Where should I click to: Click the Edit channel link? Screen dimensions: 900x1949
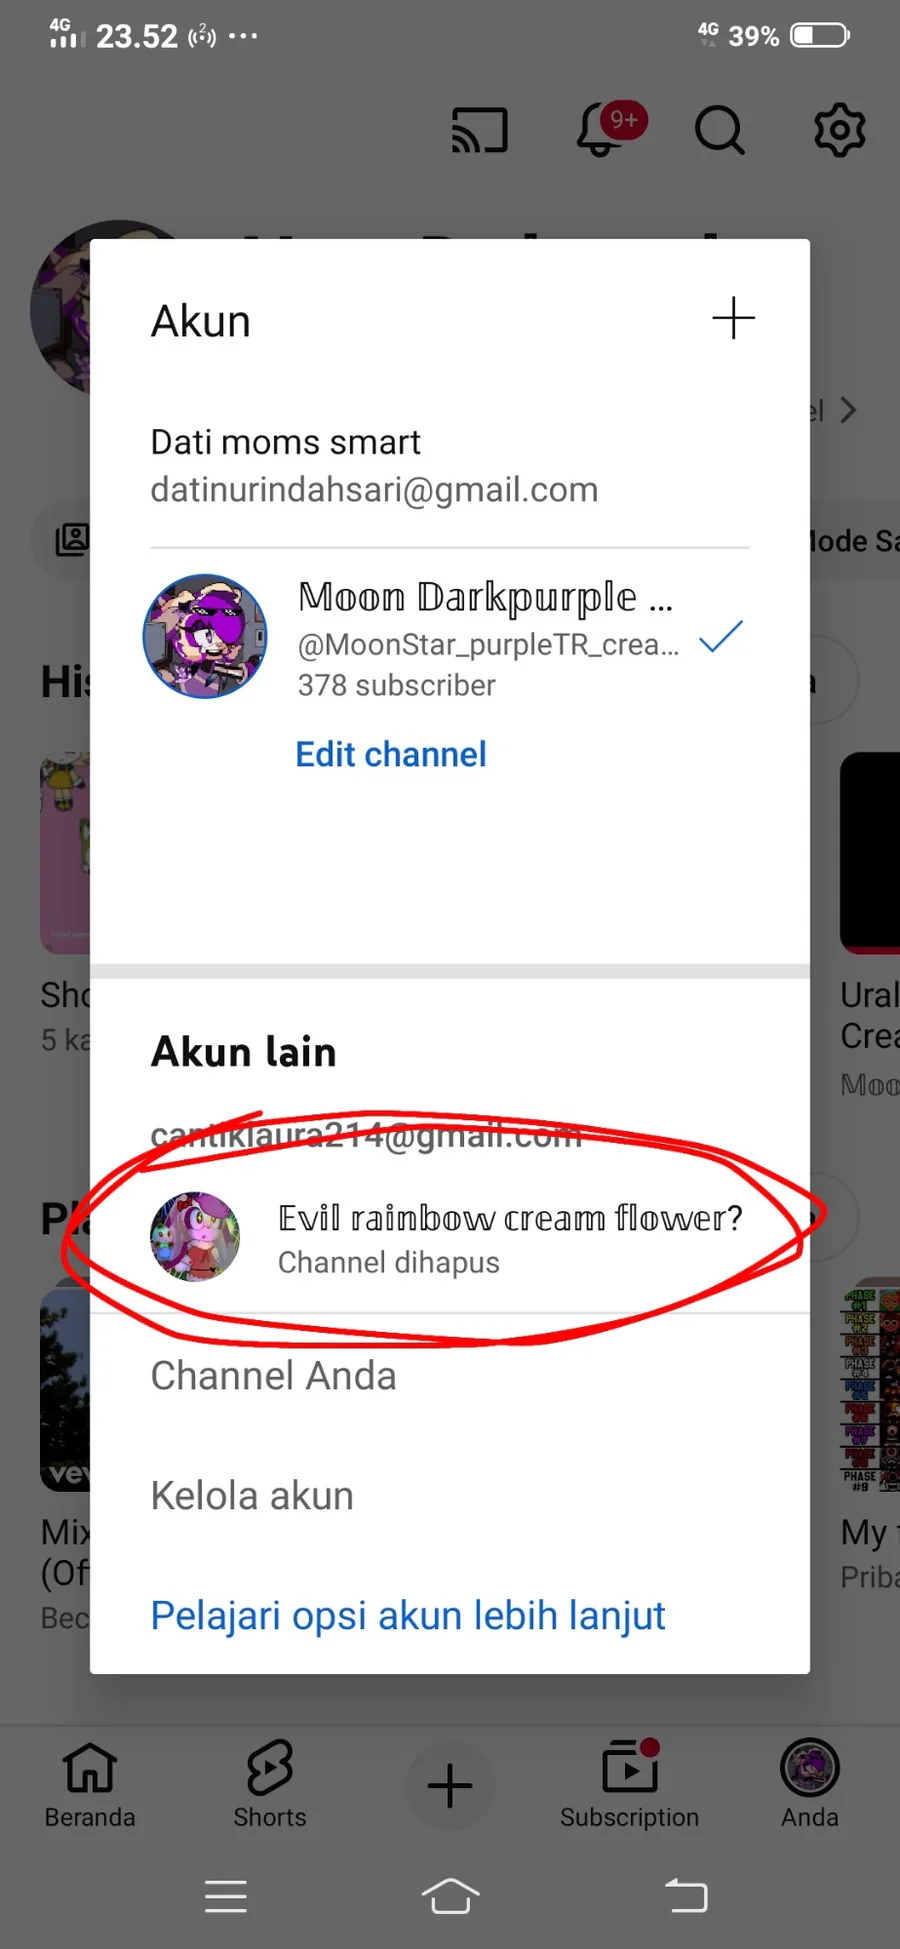click(x=391, y=754)
